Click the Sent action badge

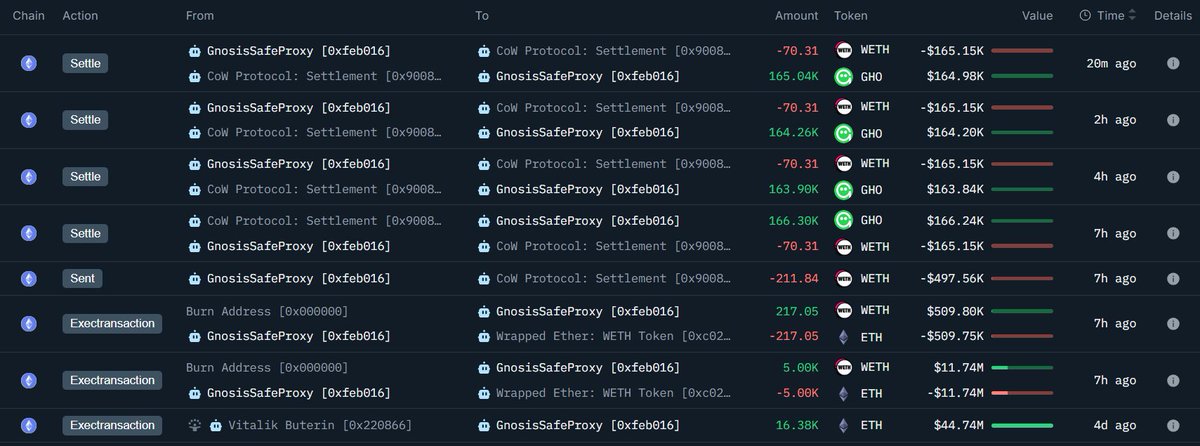coord(83,278)
